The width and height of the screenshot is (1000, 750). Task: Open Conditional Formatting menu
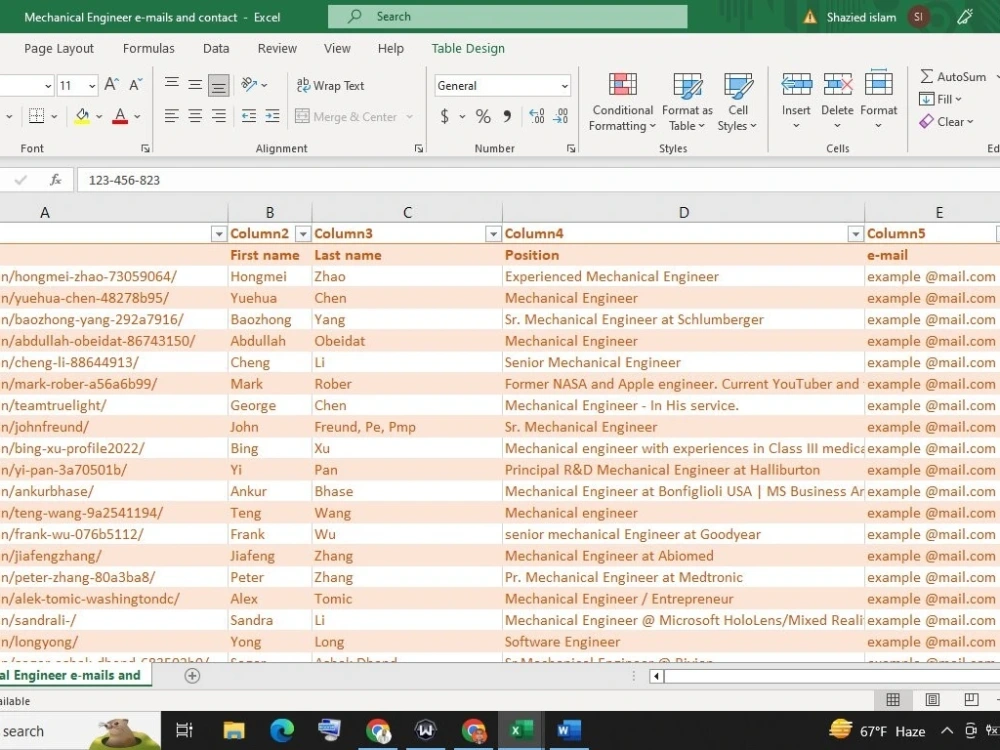[622, 102]
